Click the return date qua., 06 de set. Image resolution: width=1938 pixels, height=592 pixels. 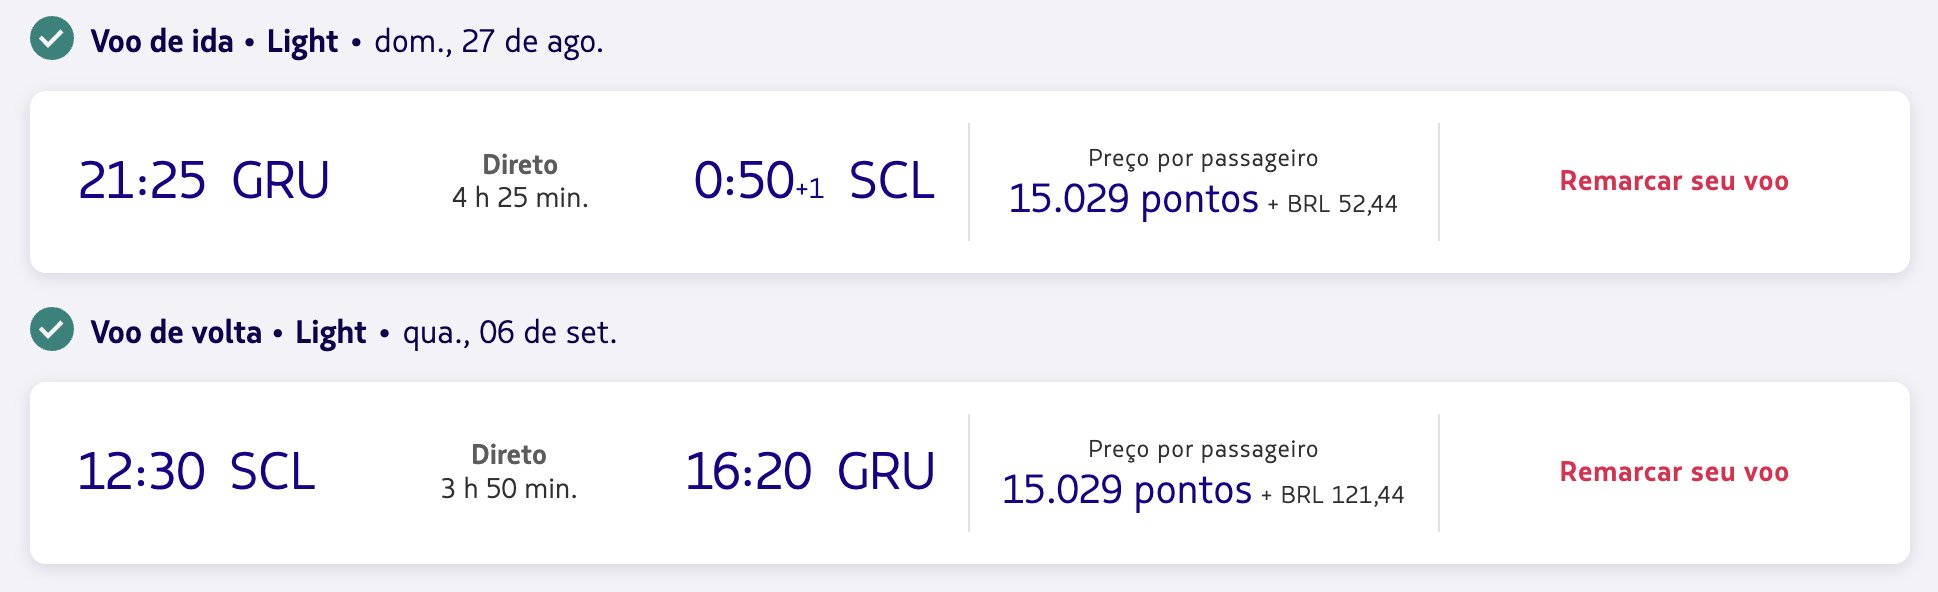tap(510, 332)
